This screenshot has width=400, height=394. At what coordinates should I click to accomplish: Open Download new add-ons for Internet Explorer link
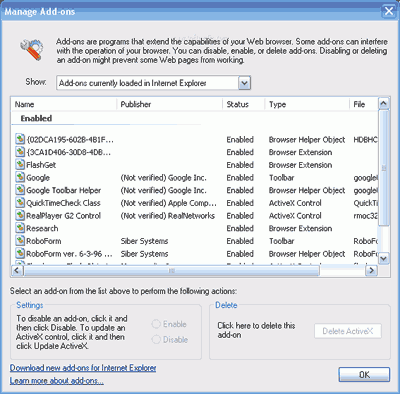coord(83,368)
